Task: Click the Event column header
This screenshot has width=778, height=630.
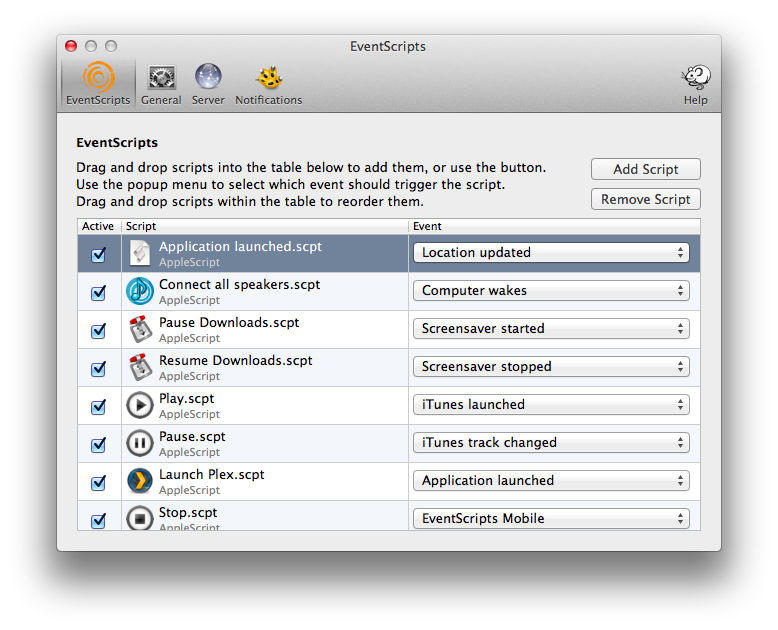Action: [555, 226]
